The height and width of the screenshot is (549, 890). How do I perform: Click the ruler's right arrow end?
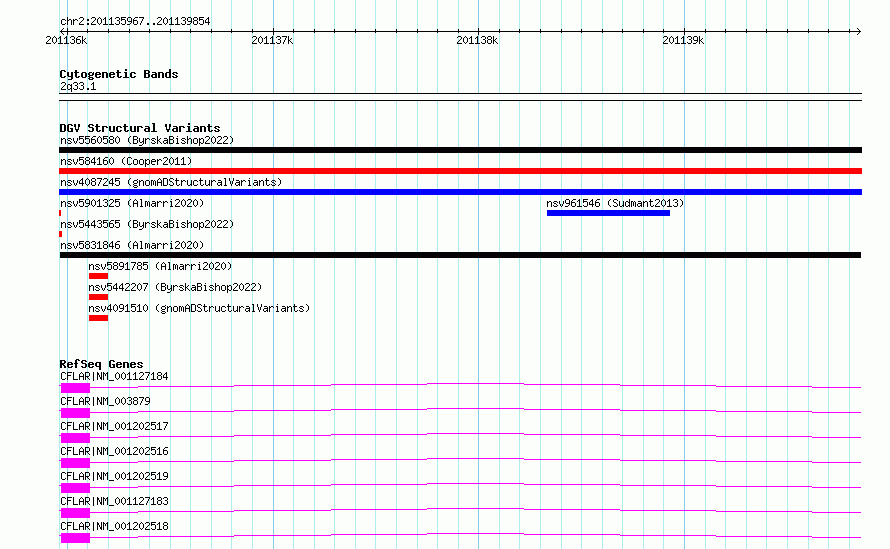click(858, 31)
